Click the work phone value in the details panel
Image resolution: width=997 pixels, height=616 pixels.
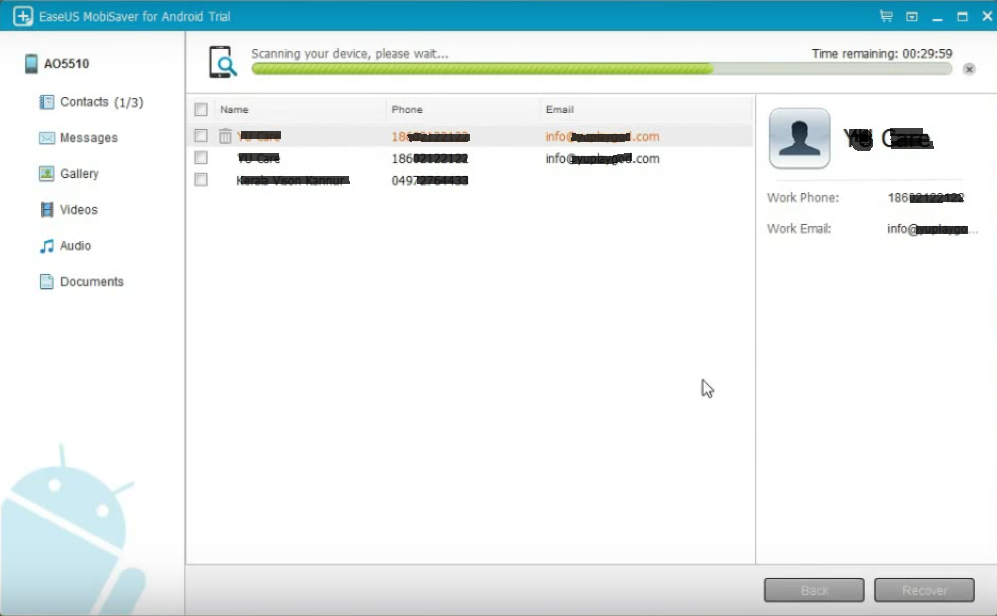926,198
